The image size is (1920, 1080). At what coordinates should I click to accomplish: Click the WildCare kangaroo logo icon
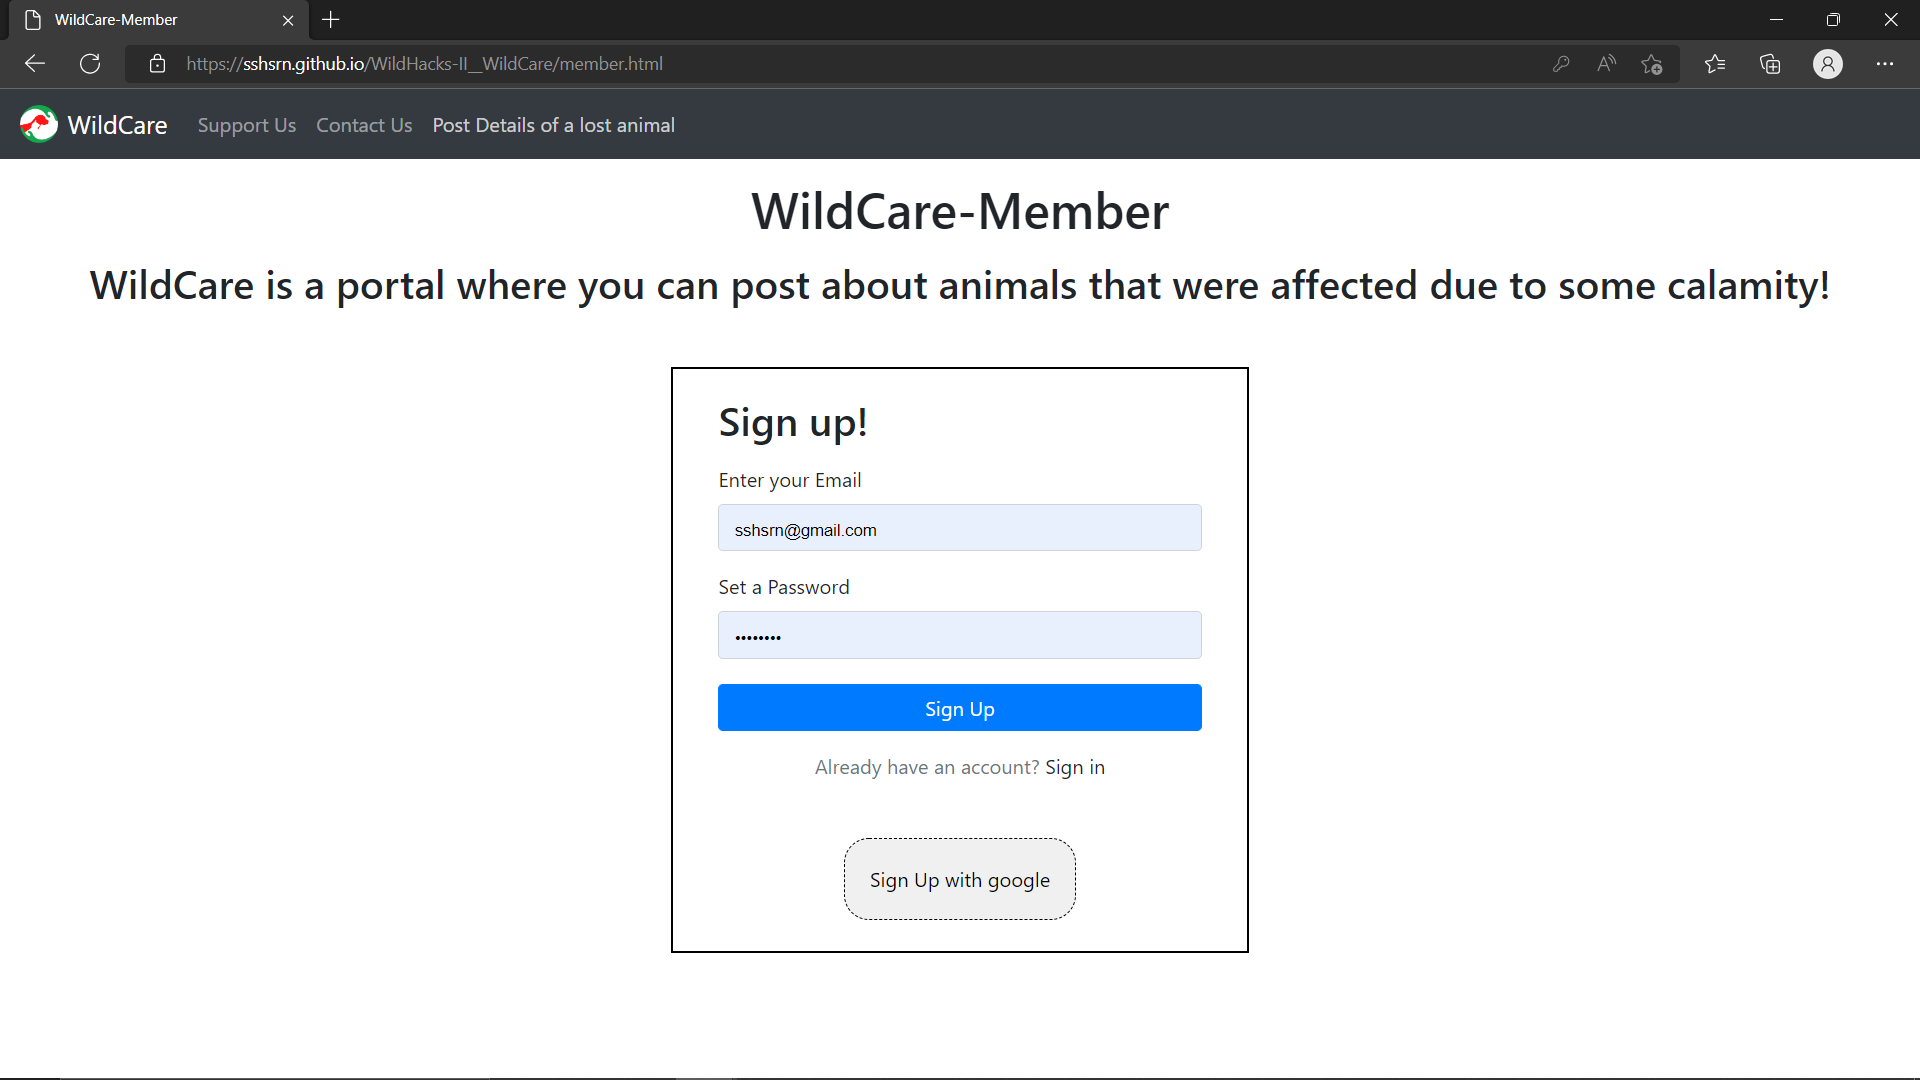click(x=39, y=125)
